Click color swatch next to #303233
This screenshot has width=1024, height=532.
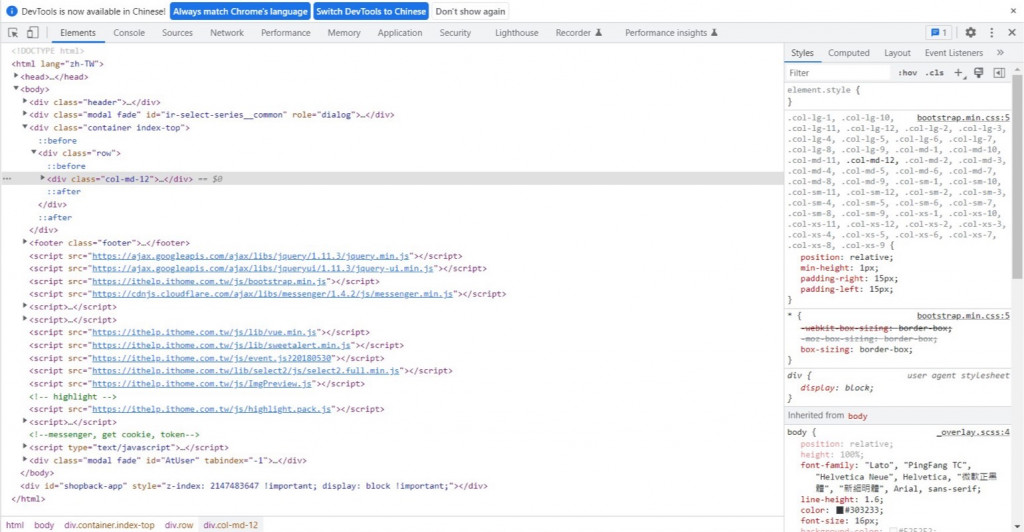pos(840,510)
